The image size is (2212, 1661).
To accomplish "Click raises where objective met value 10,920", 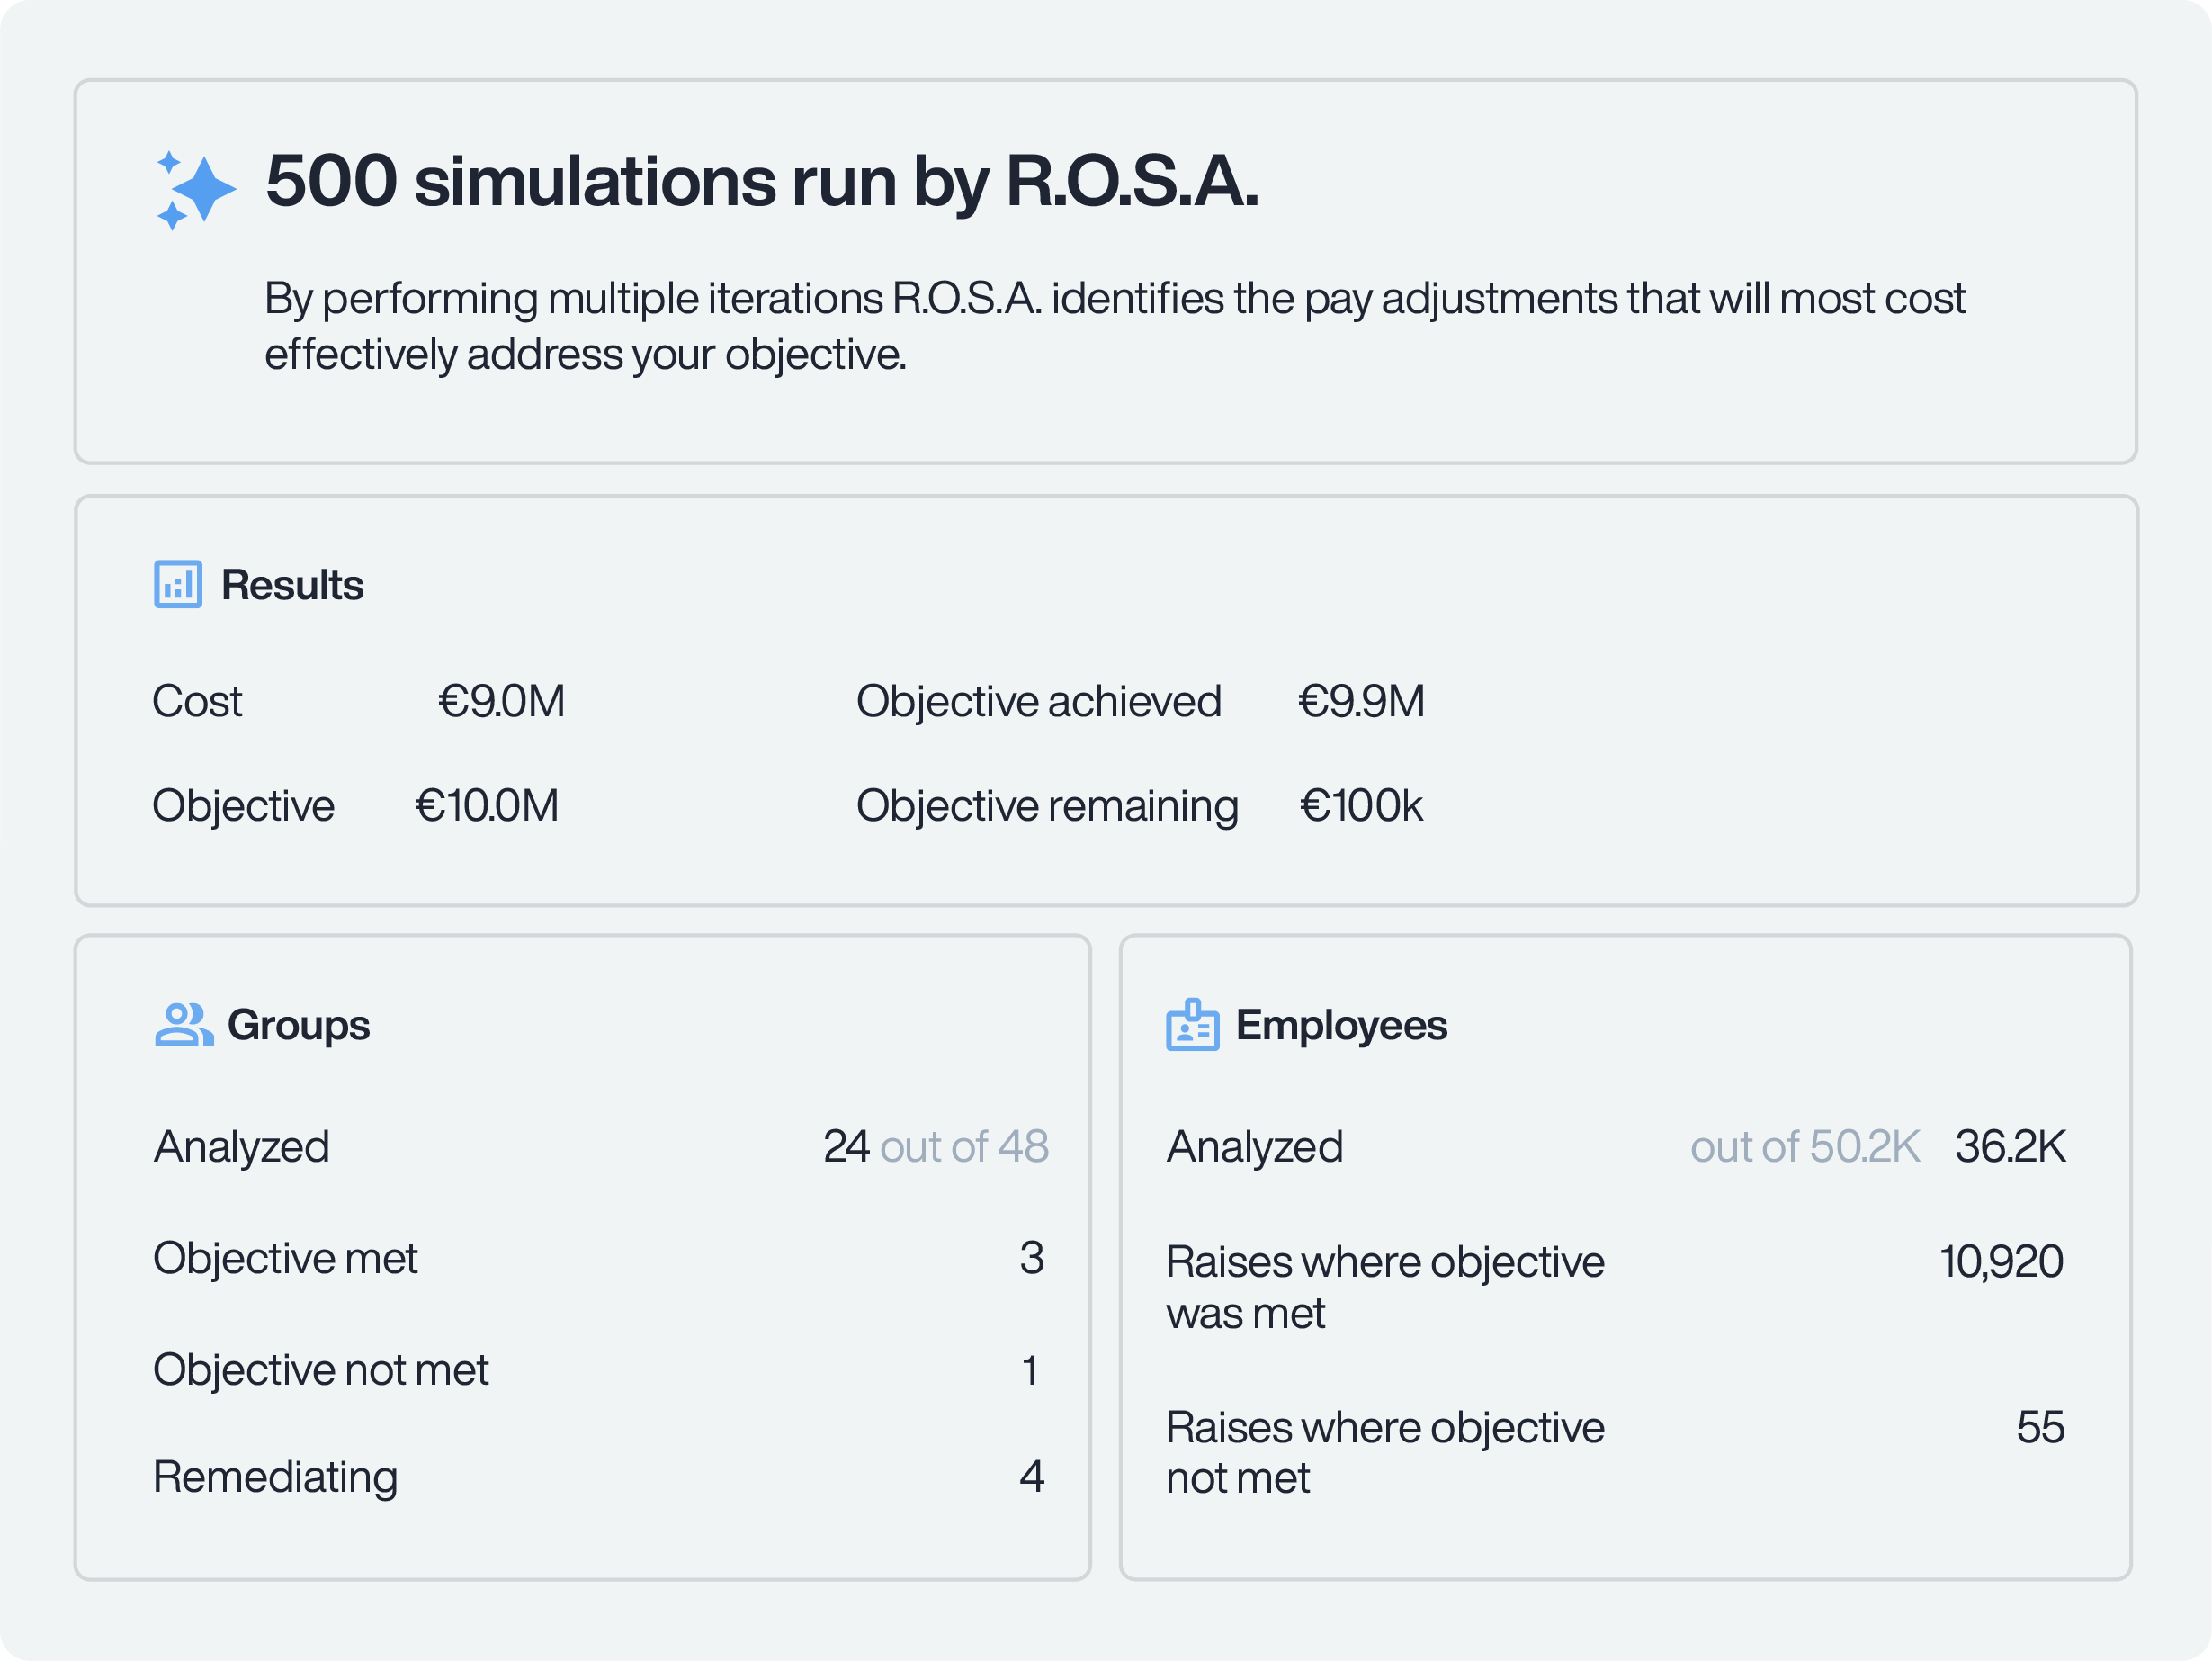I will click(2000, 1261).
